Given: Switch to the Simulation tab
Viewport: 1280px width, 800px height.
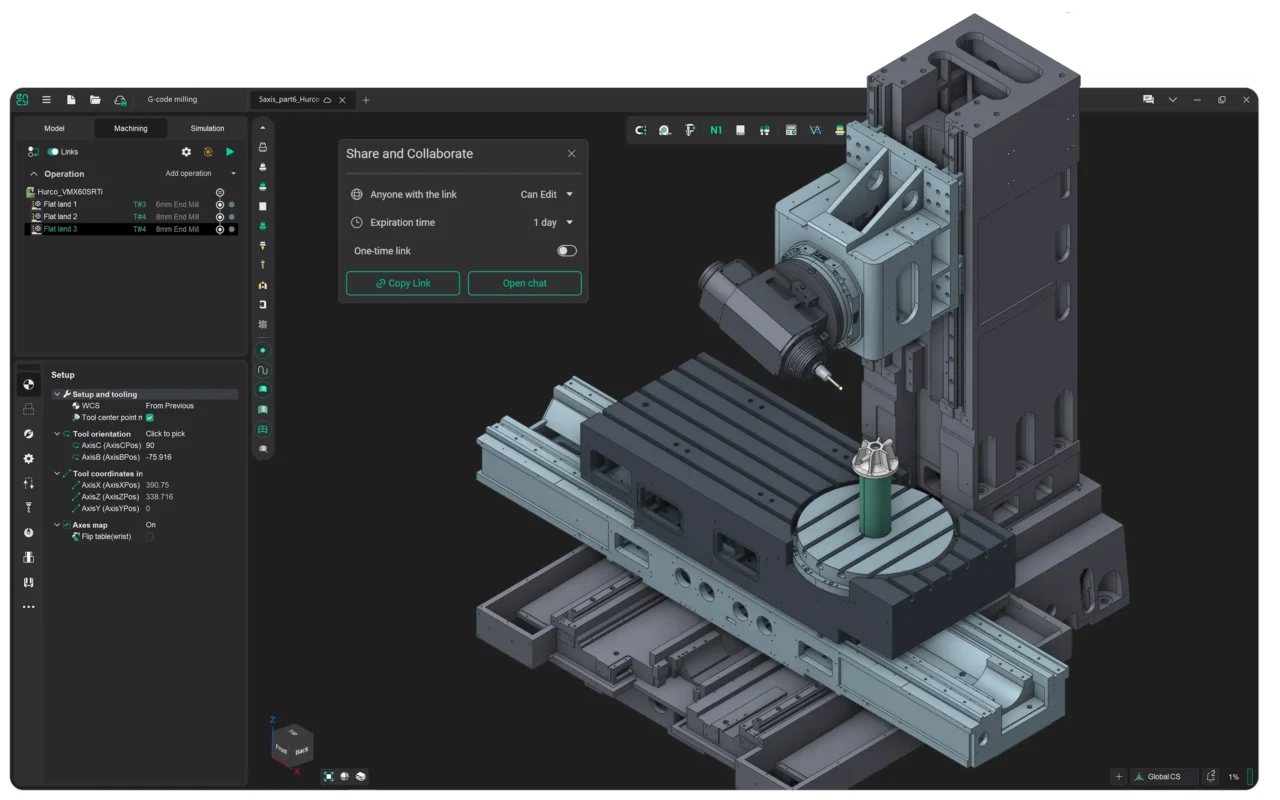Looking at the screenshot, I should [207, 128].
